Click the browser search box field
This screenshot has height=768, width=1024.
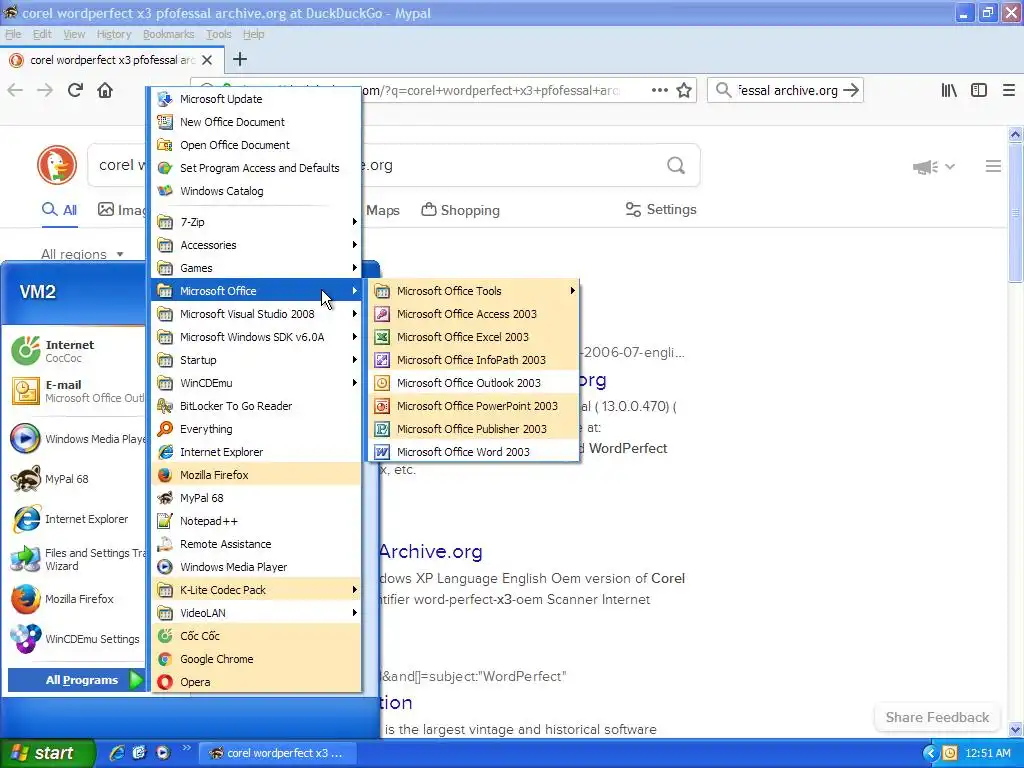pos(785,90)
